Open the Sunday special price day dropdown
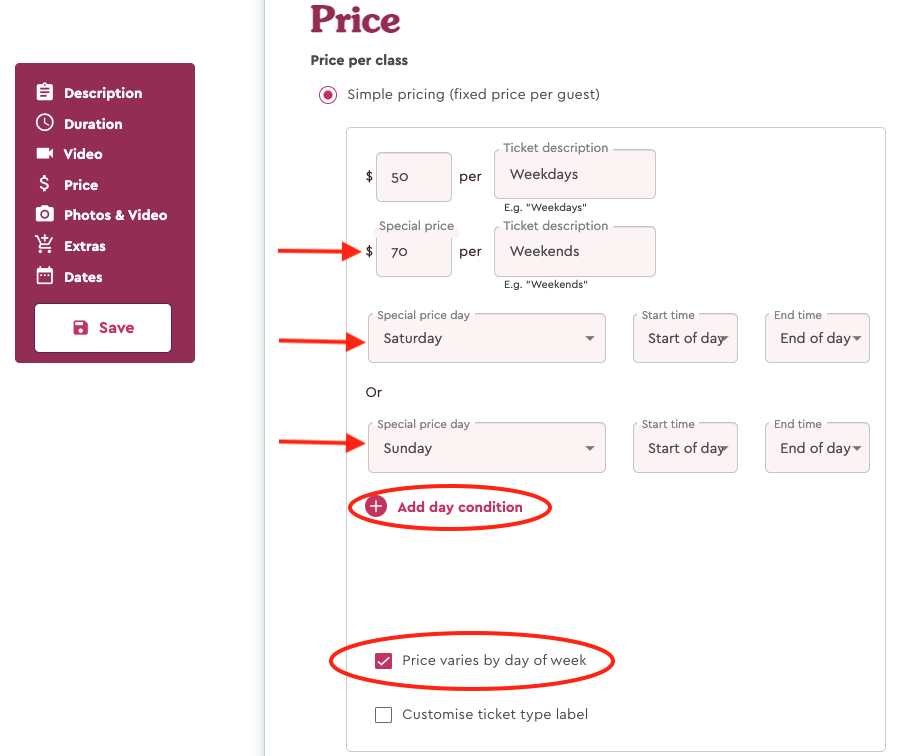The width and height of the screenshot is (900, 756). point(487,448)
